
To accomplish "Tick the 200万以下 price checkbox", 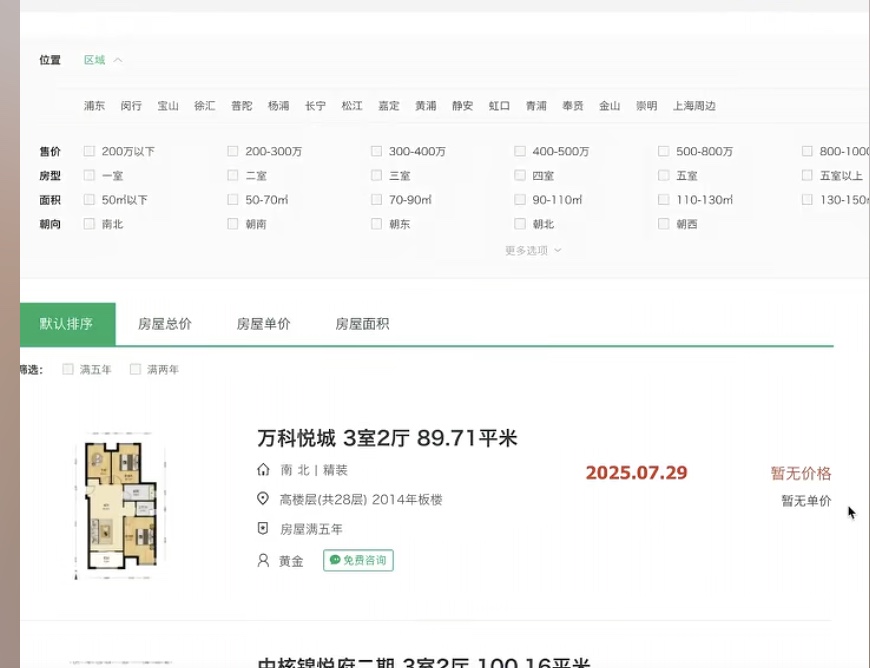I will pyautogui.click(x=89, y=152).
